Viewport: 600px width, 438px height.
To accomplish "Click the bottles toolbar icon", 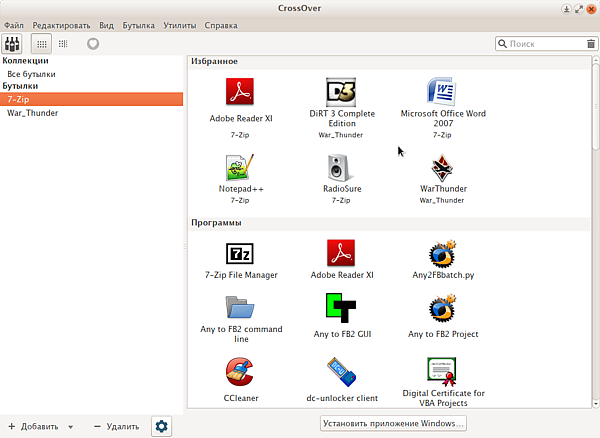I will point(12,44).
